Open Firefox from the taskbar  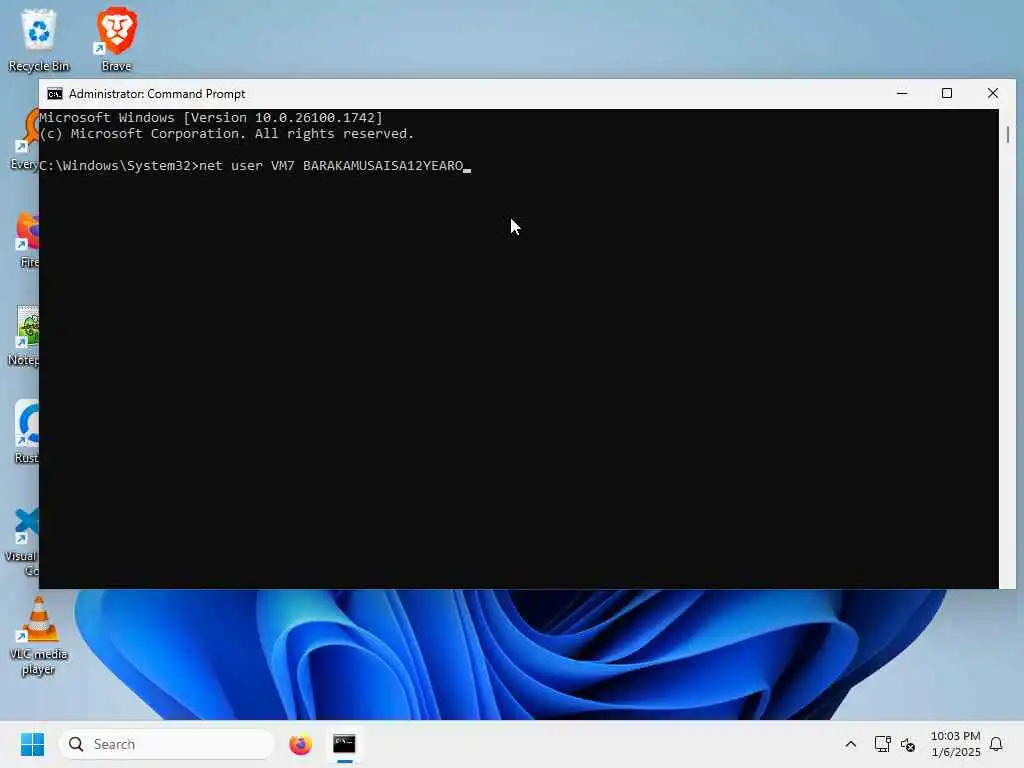[300, 744]
